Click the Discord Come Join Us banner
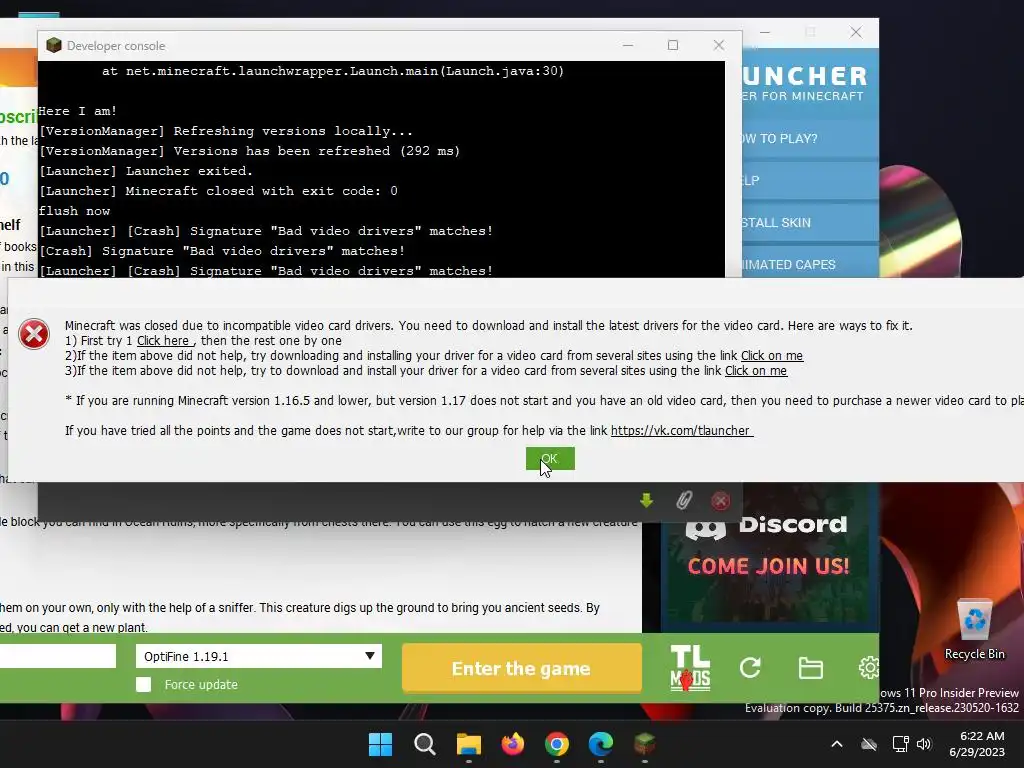The width and height of the screenshot is (1024, 768). (768, 562)
